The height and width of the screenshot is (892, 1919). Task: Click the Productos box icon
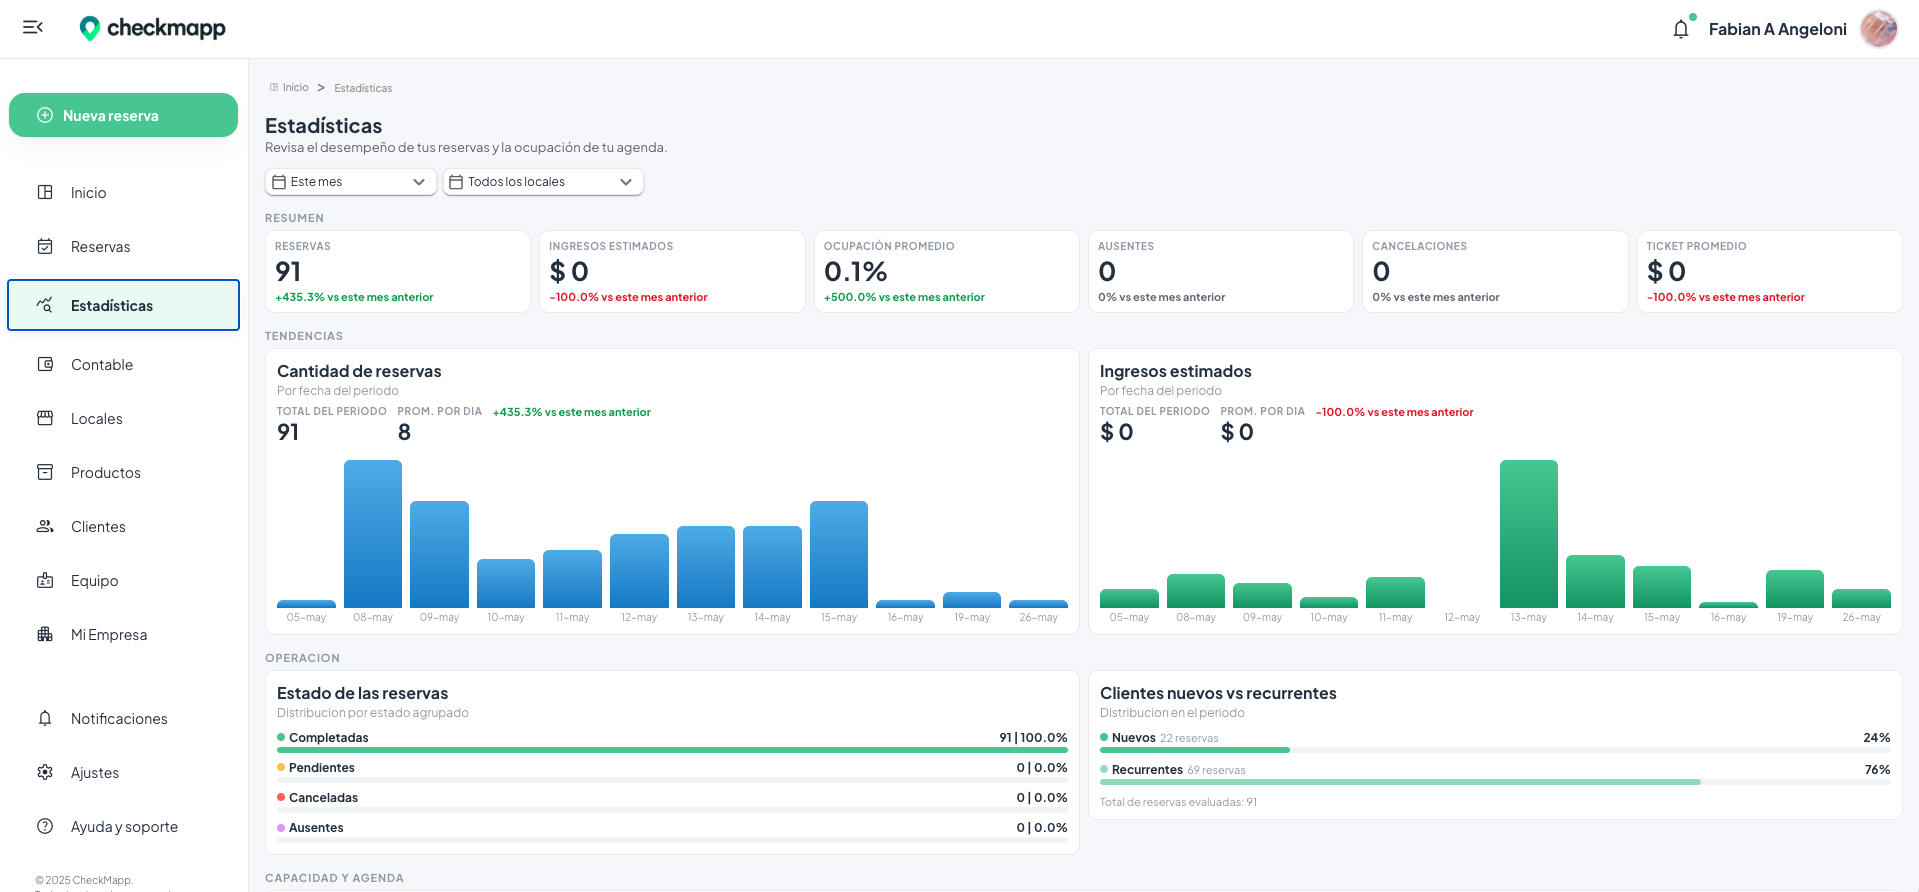coord(45,472)
